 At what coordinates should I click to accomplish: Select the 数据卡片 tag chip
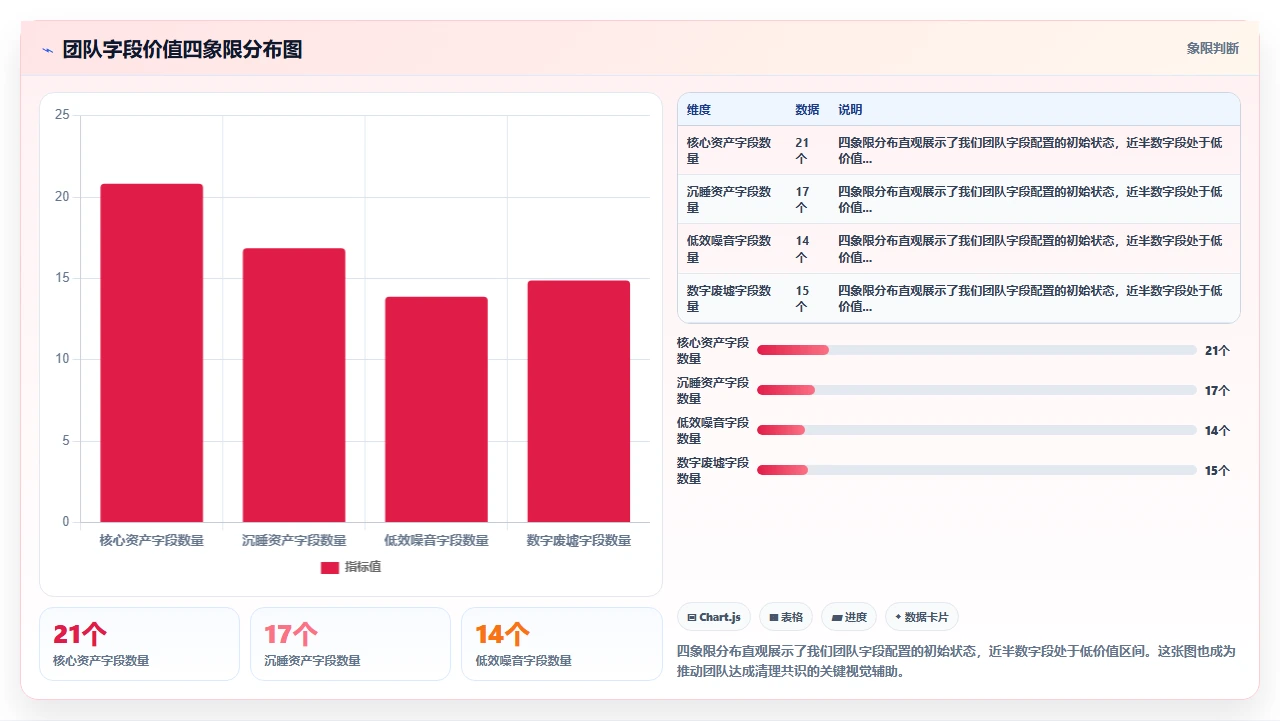point(921,617)
